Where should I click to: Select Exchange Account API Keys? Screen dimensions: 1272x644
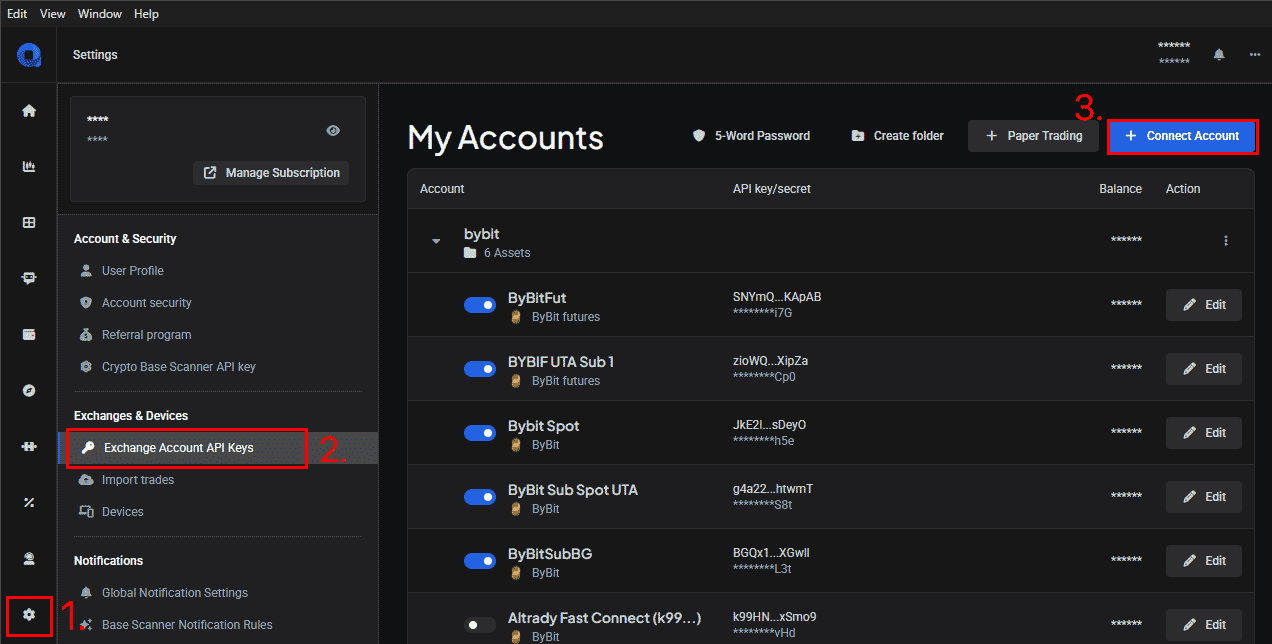[218, 448]
